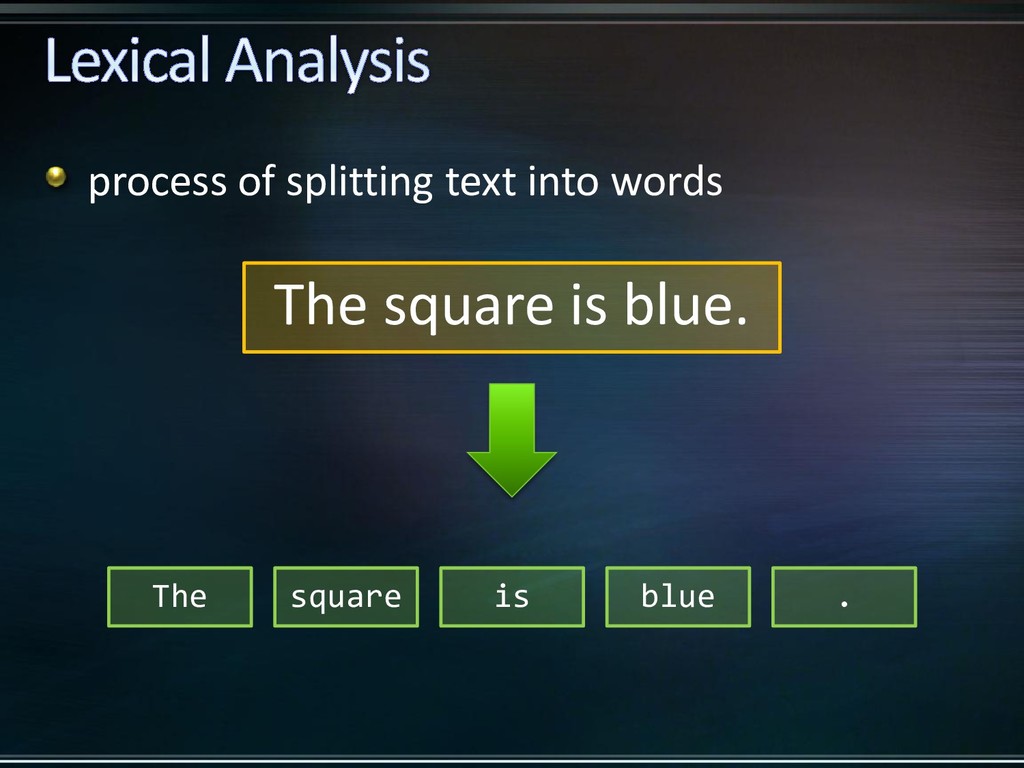Click "blue." inside the yellow sentence box
Screen dimensions: 1024x768
coord(686,304)
